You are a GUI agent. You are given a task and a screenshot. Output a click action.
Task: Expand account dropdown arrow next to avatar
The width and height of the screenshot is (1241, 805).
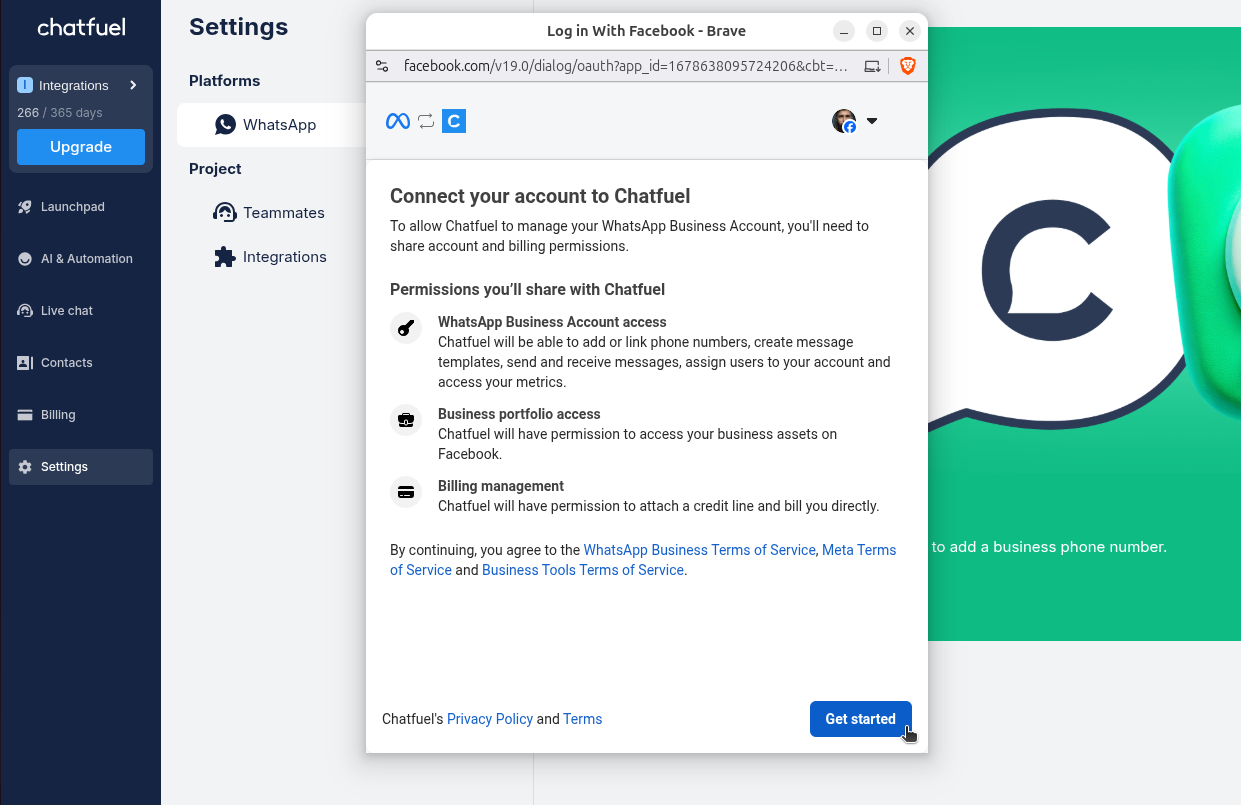(872, 121)
